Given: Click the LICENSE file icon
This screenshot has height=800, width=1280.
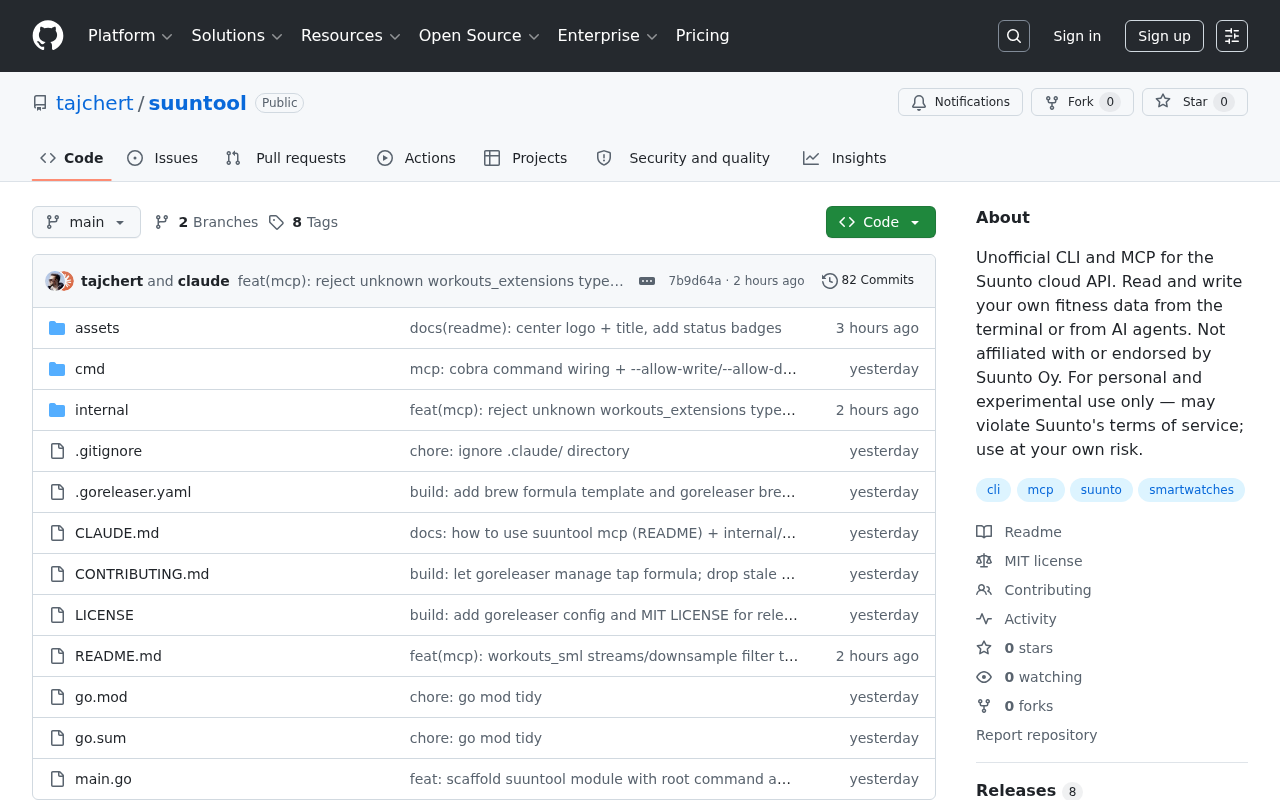Looking at the screenshot, I should click(x=57, y=615).
